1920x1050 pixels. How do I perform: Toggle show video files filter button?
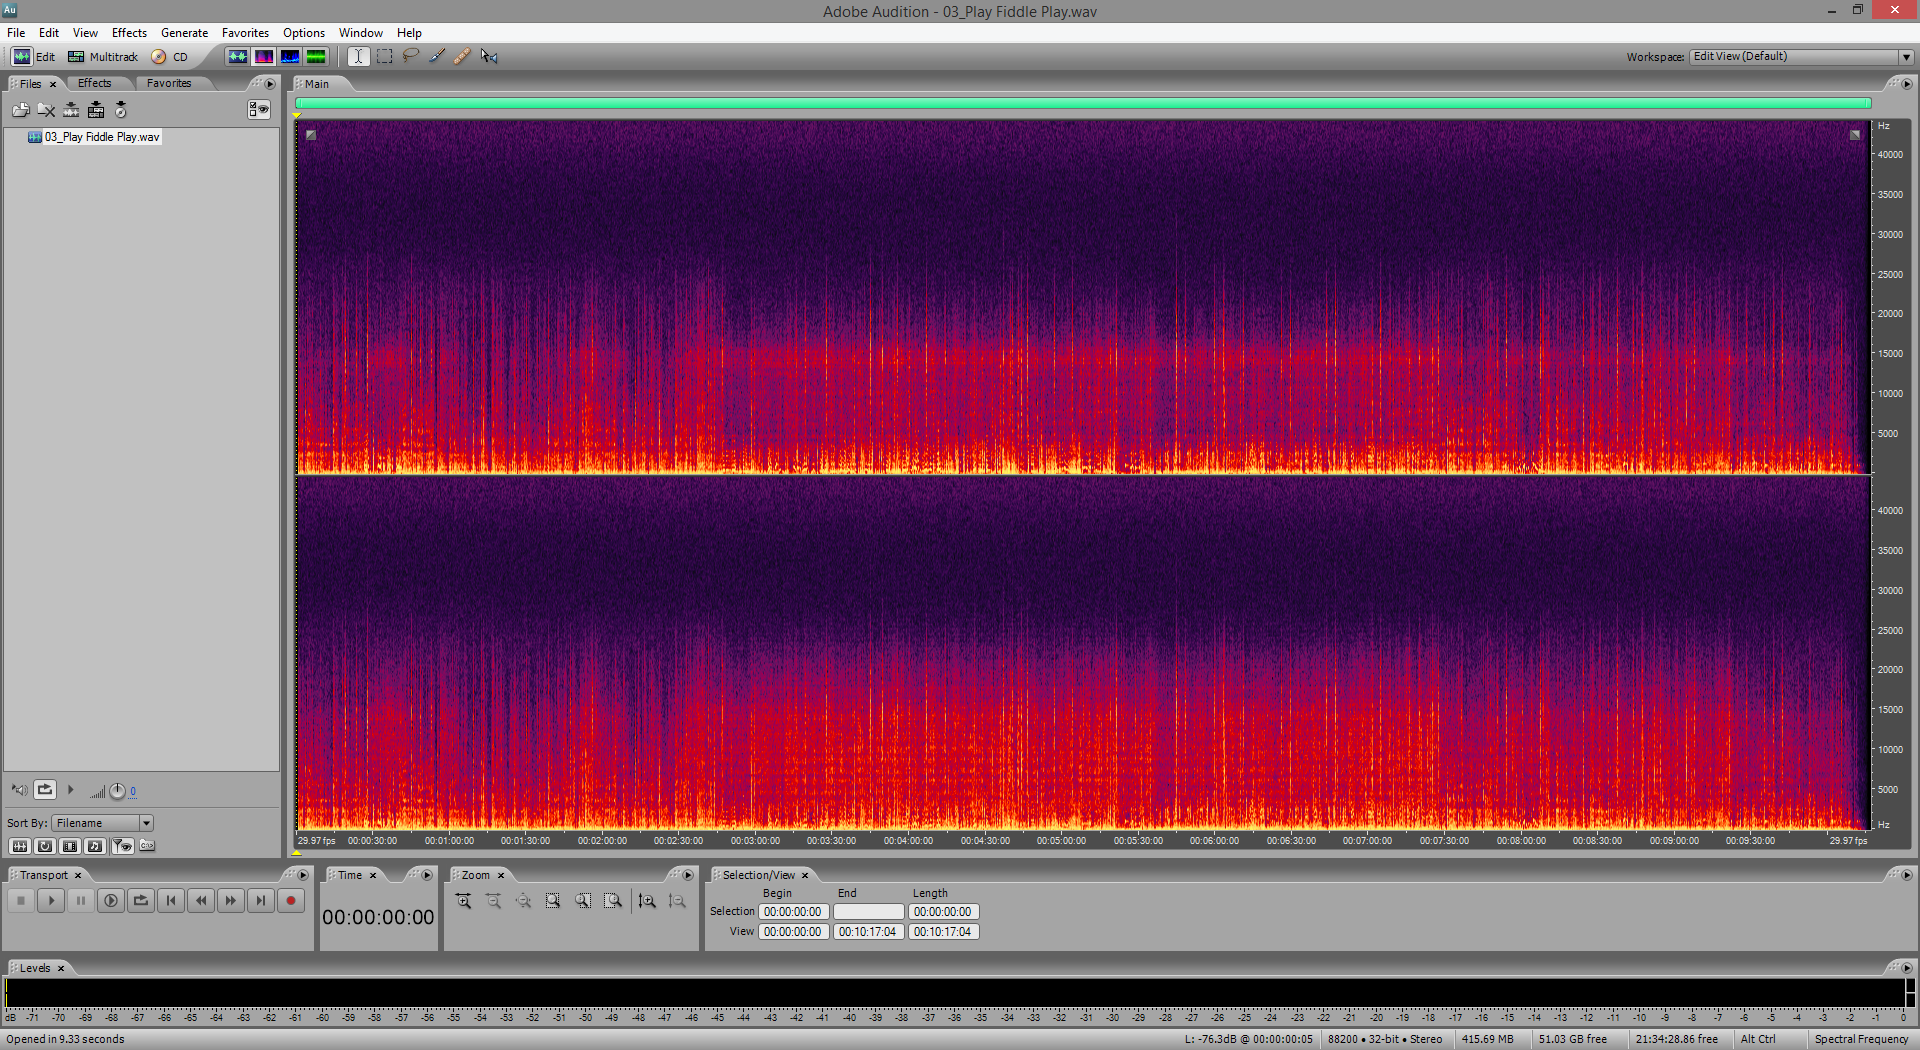[x=70, y=846]
